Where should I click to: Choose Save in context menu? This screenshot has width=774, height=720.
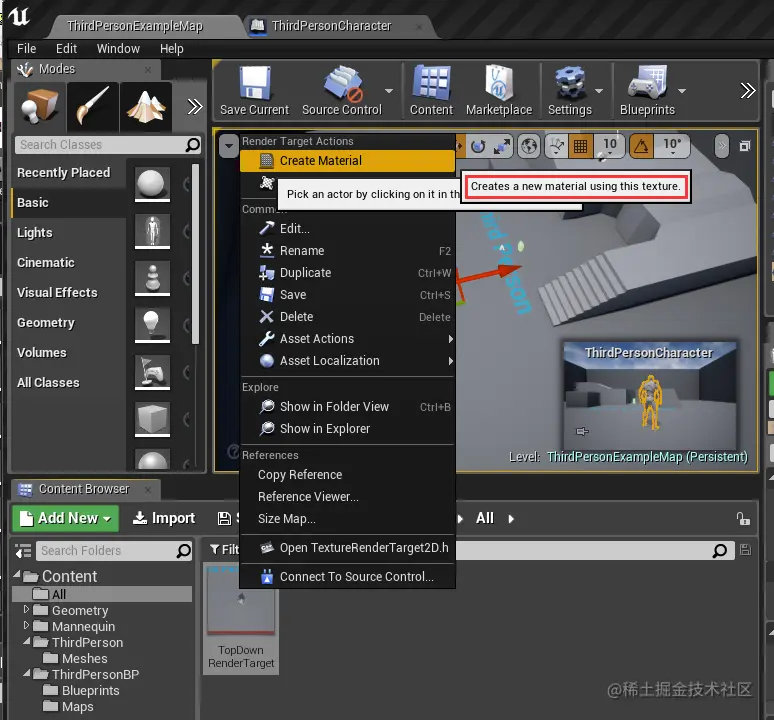pos(347,295)
